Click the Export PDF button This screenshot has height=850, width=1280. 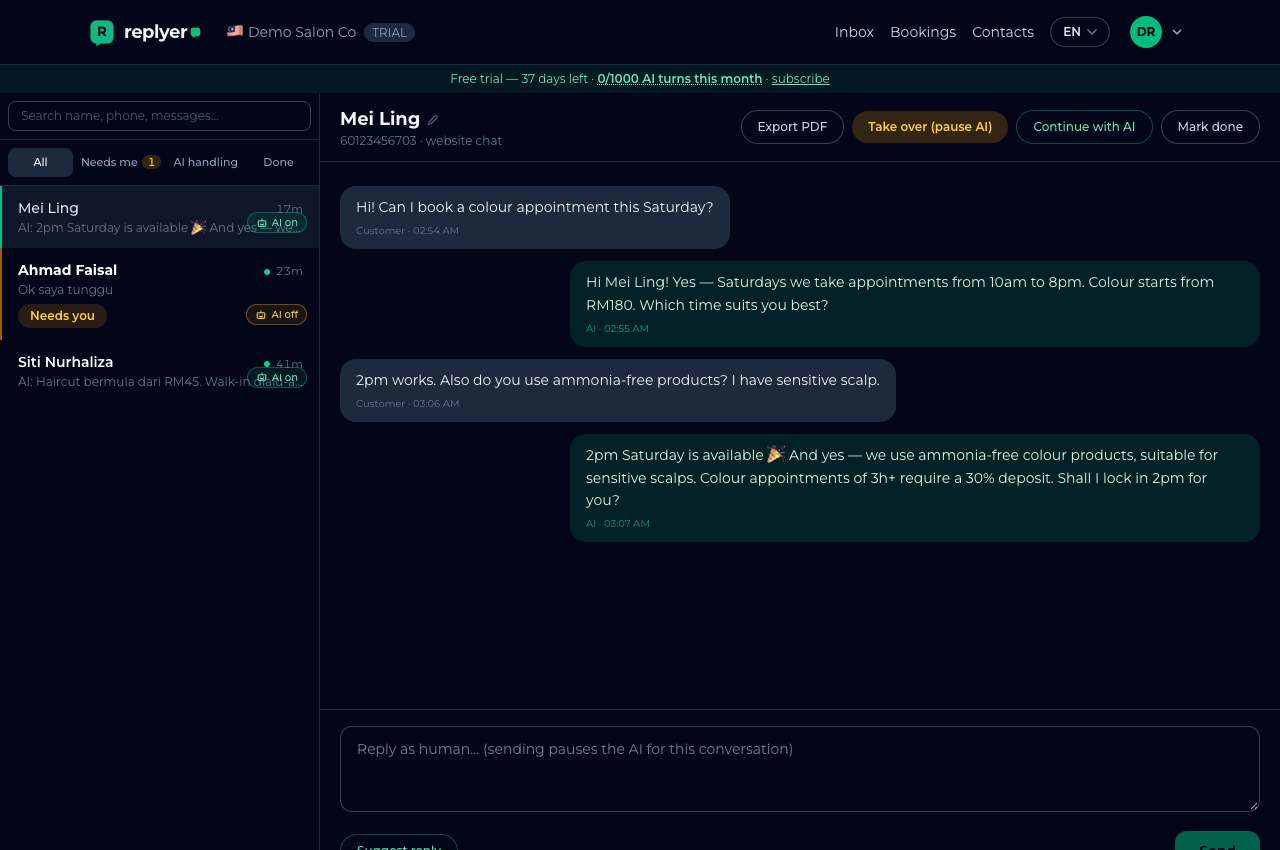pyautogui.click(x=792, y=127)
